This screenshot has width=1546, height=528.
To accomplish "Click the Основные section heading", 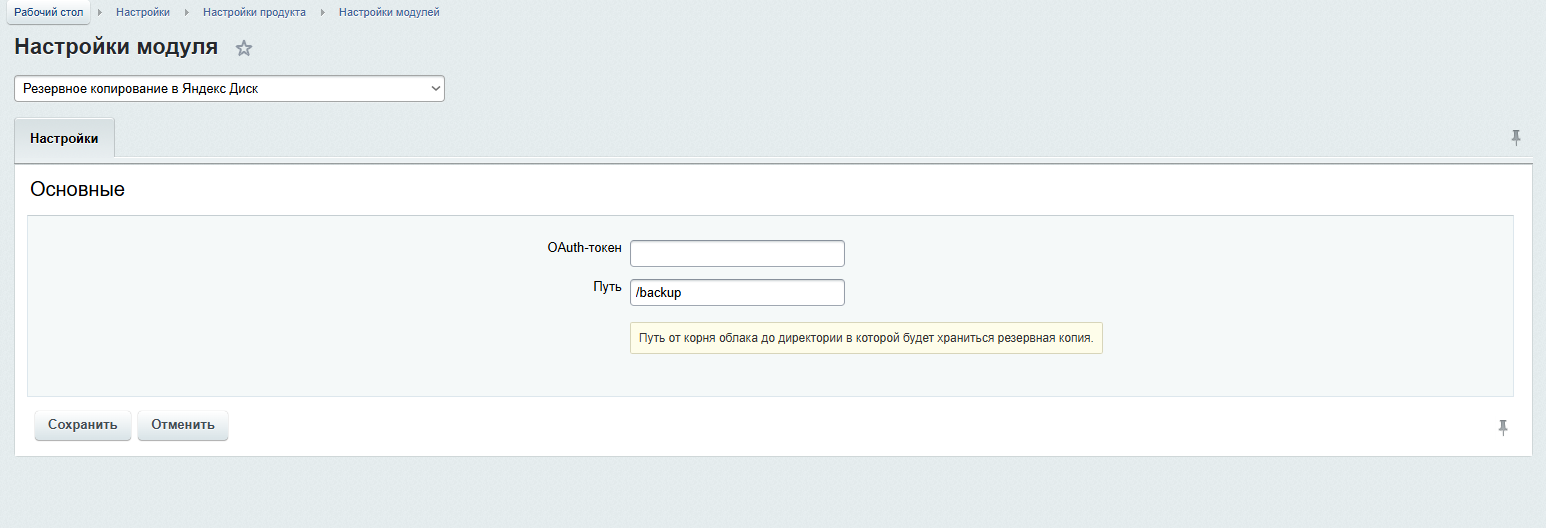I will 77,189.
